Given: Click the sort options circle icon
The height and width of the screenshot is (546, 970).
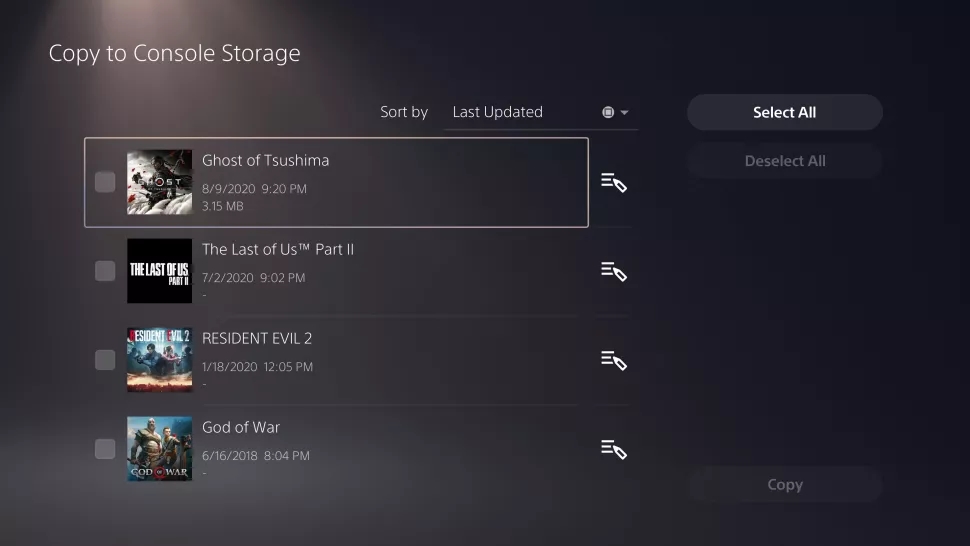Looking at the screenshot, I should (x=608, y=112).
